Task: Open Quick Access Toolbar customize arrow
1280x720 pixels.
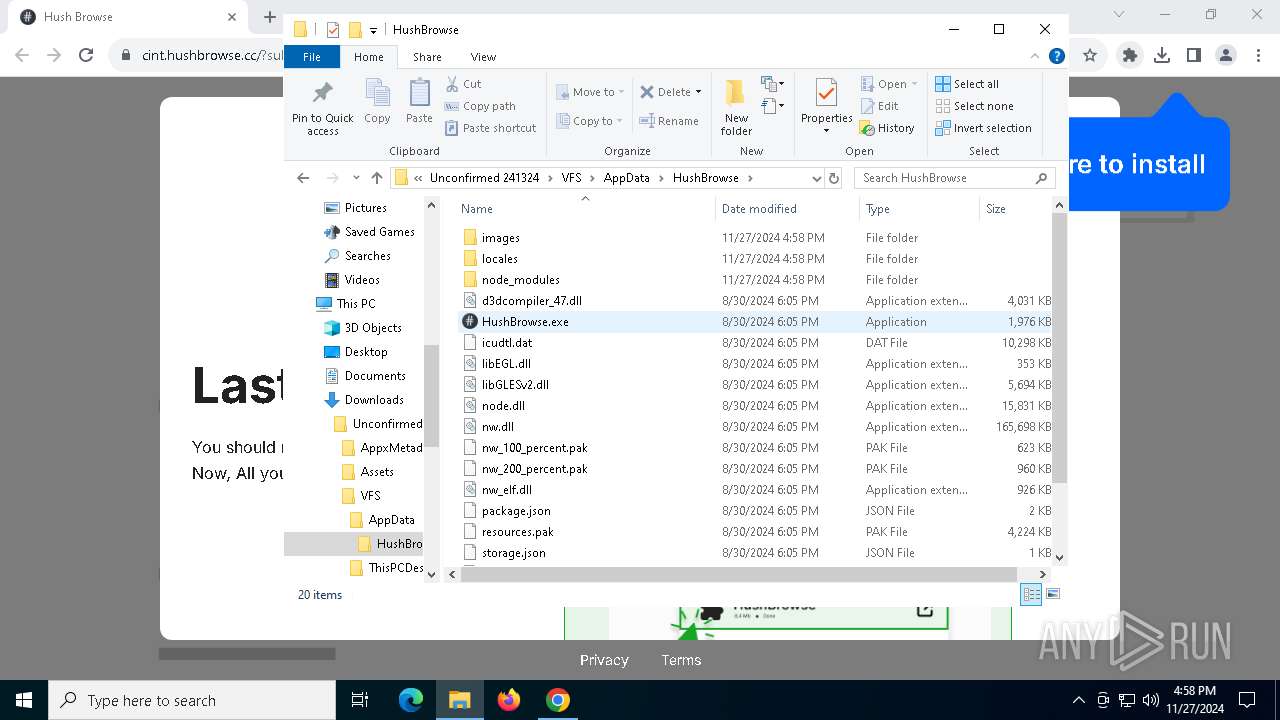Action: tap(373, 30)
